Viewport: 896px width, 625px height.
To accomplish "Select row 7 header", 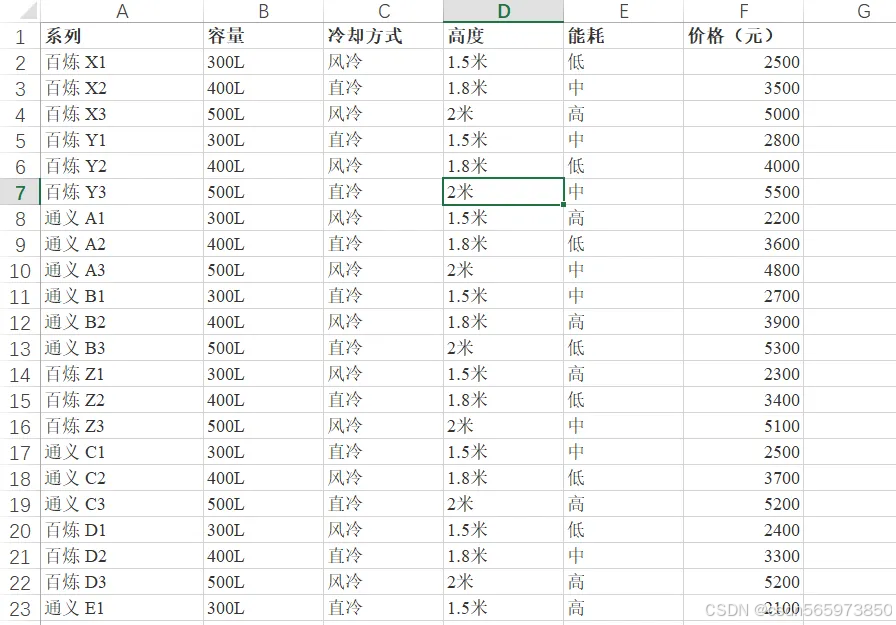I will [x=20, y=192].
